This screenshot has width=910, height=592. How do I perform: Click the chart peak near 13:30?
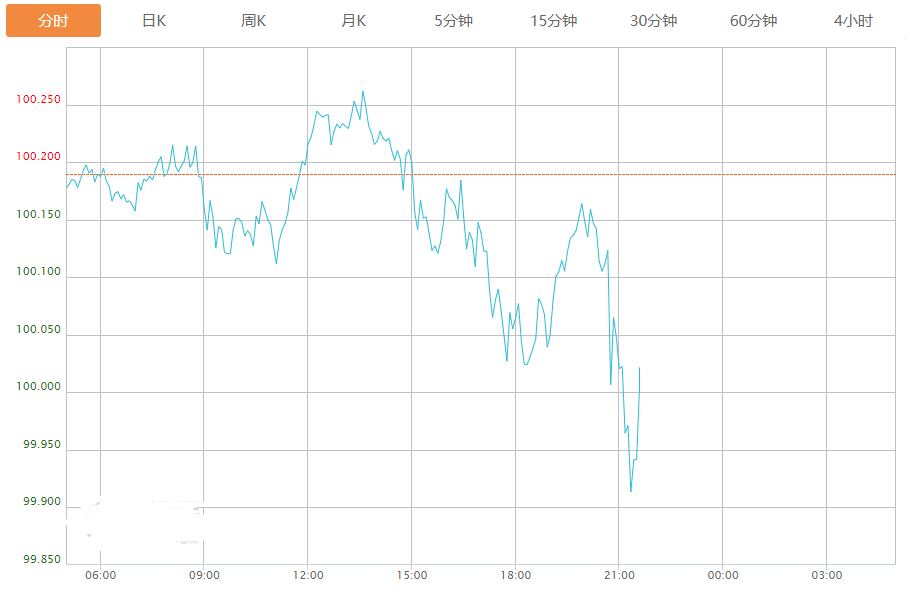pos(362,92)
